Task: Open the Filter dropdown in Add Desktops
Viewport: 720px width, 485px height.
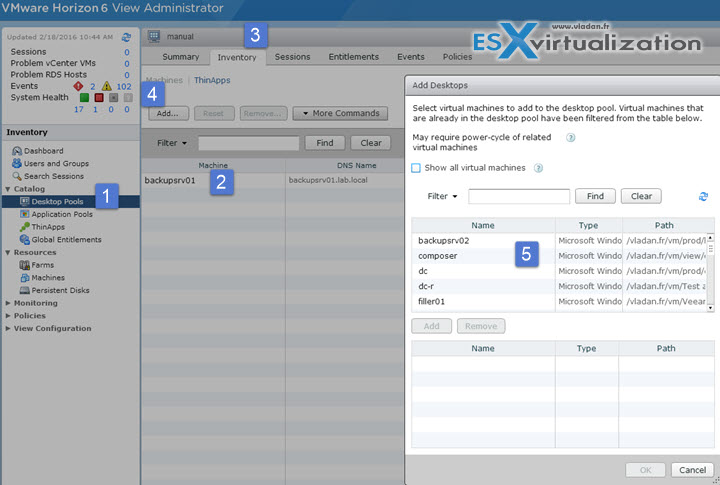Action: [442, 197]
